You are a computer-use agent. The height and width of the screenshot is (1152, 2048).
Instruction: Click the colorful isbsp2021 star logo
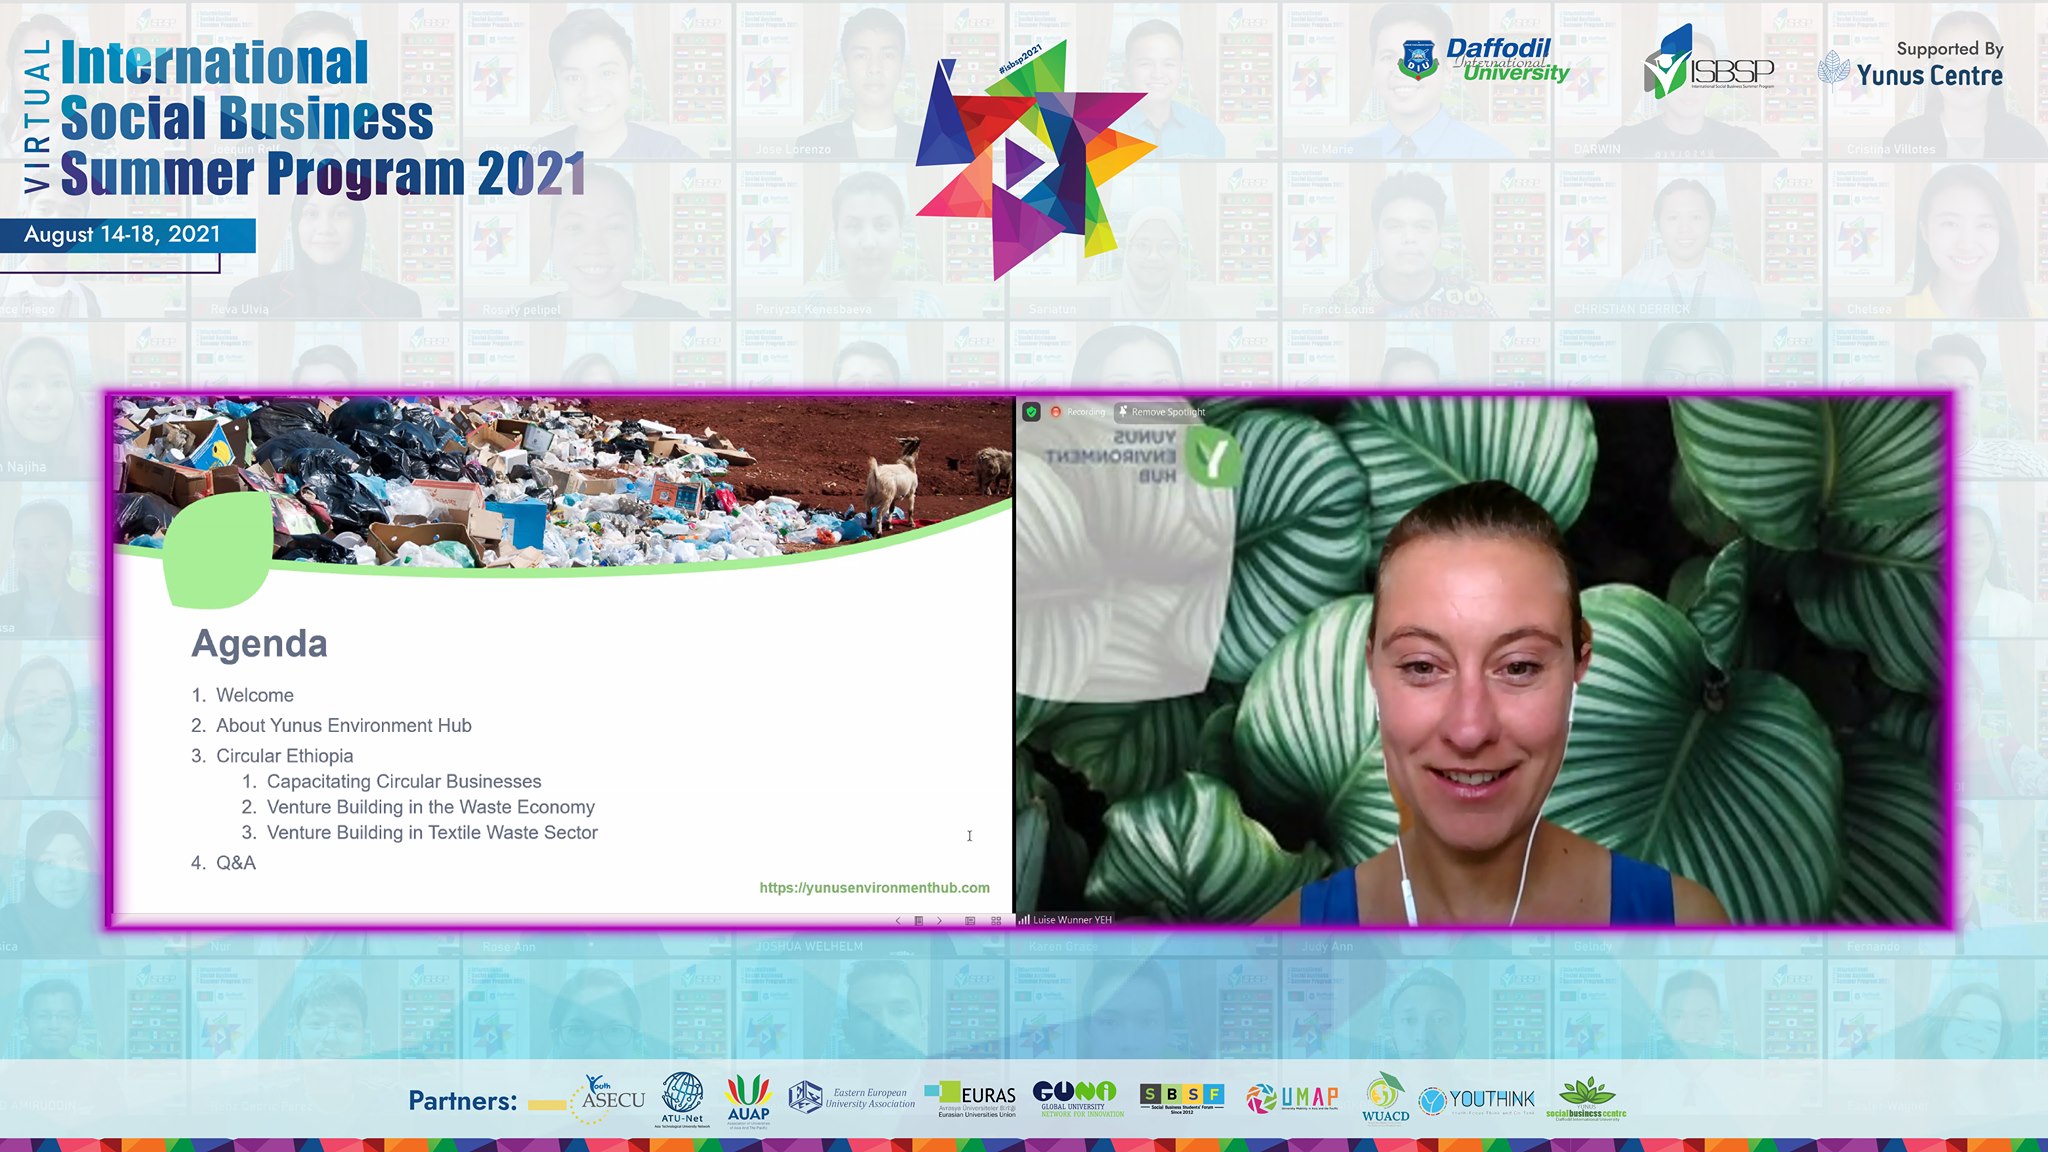click(x=1033, y=160)
